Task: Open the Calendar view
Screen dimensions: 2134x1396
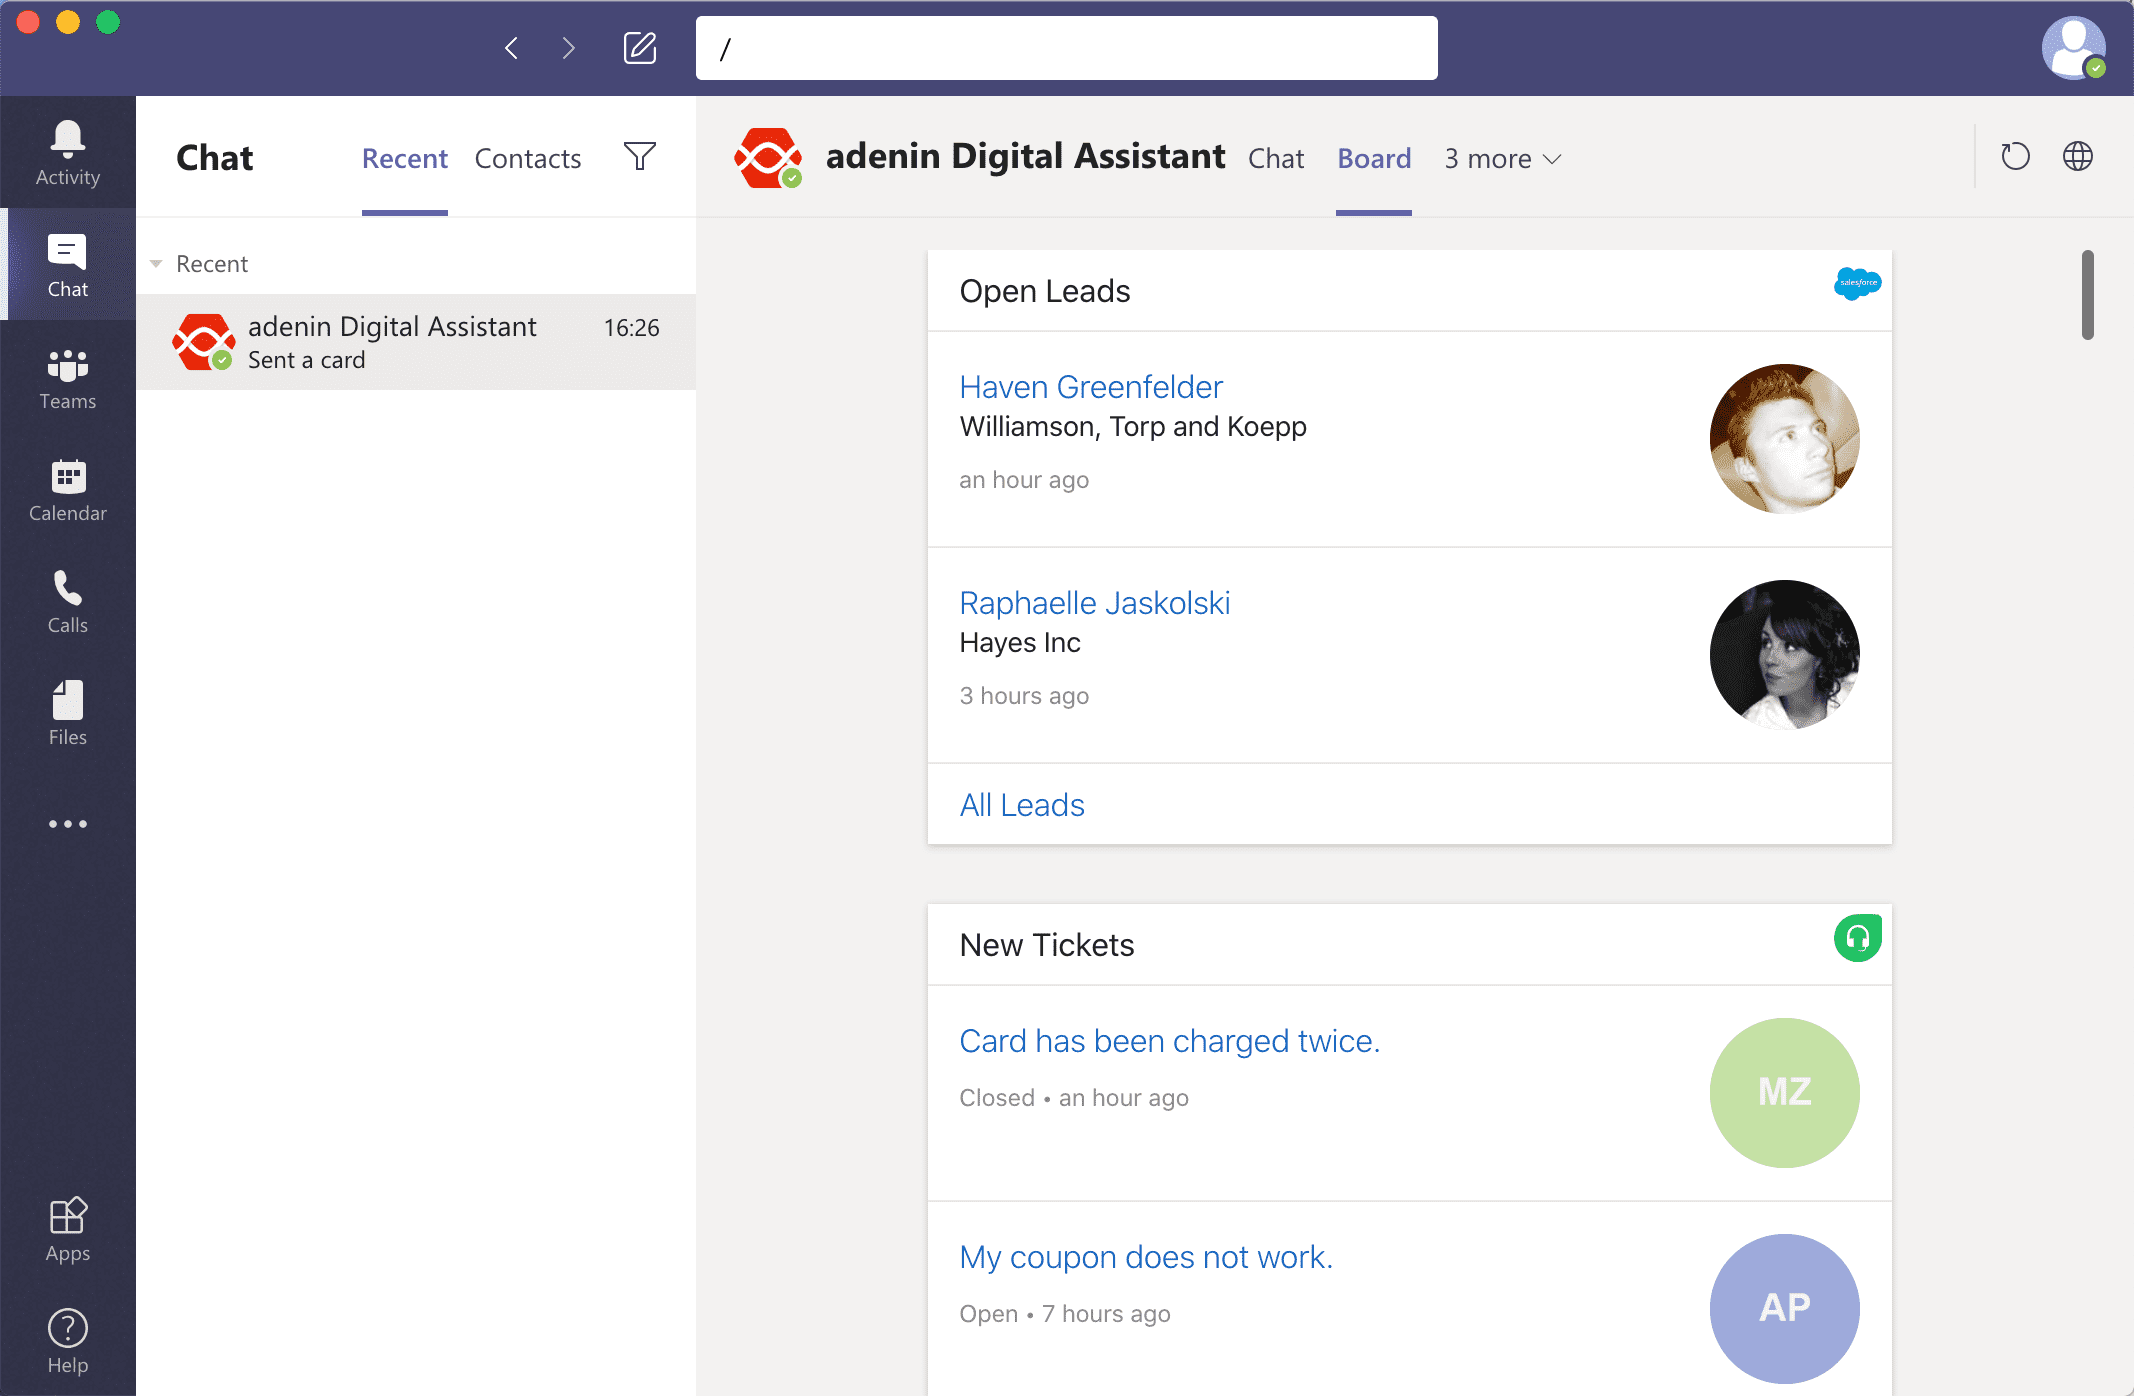Action: [68, 490]
